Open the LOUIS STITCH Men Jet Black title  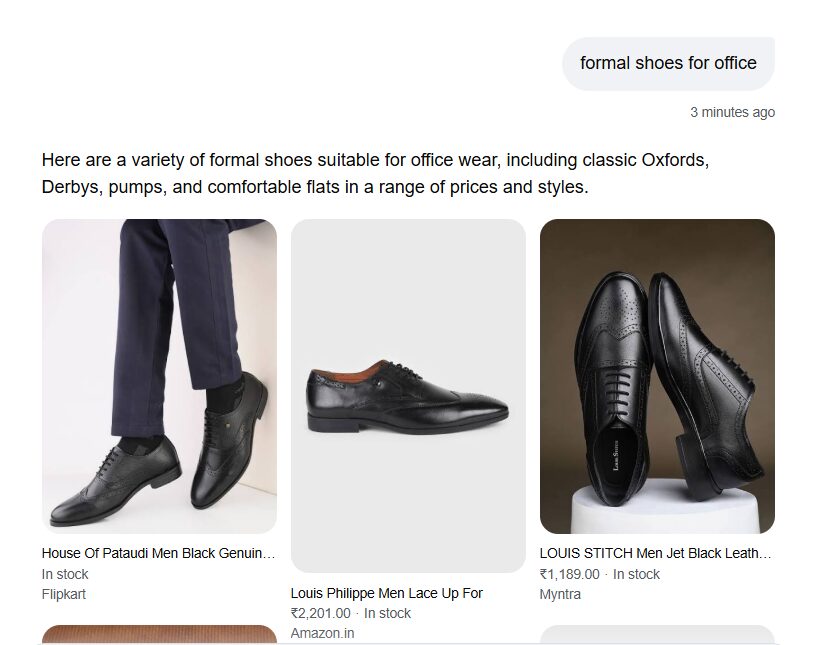pos(655,553)
